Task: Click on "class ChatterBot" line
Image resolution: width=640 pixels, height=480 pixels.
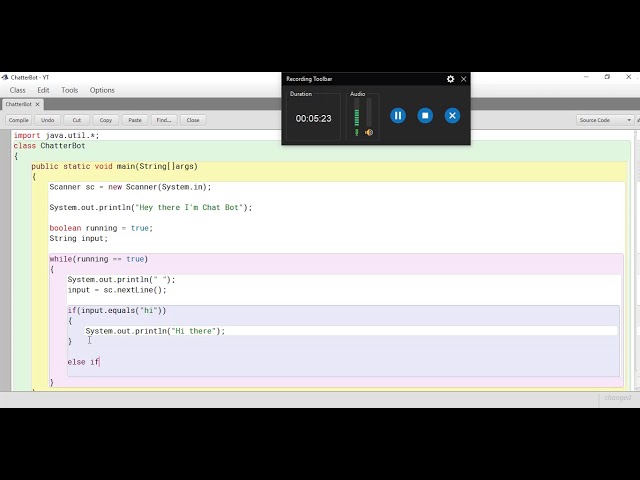Action: point(49,146)
